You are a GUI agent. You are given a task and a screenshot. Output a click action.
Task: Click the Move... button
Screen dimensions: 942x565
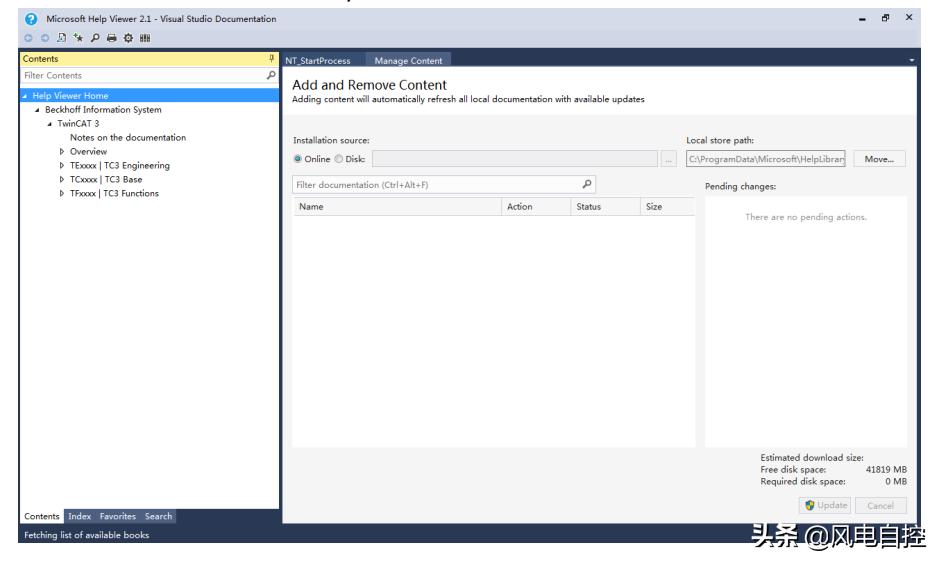click(x=879, y=159)
